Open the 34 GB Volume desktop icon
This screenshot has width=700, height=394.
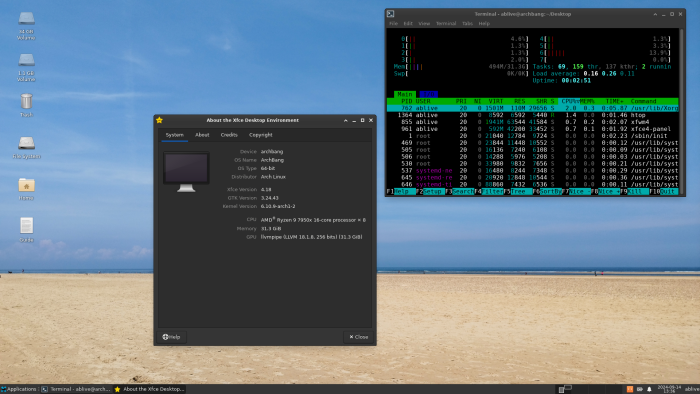click(x=26, y=25)
